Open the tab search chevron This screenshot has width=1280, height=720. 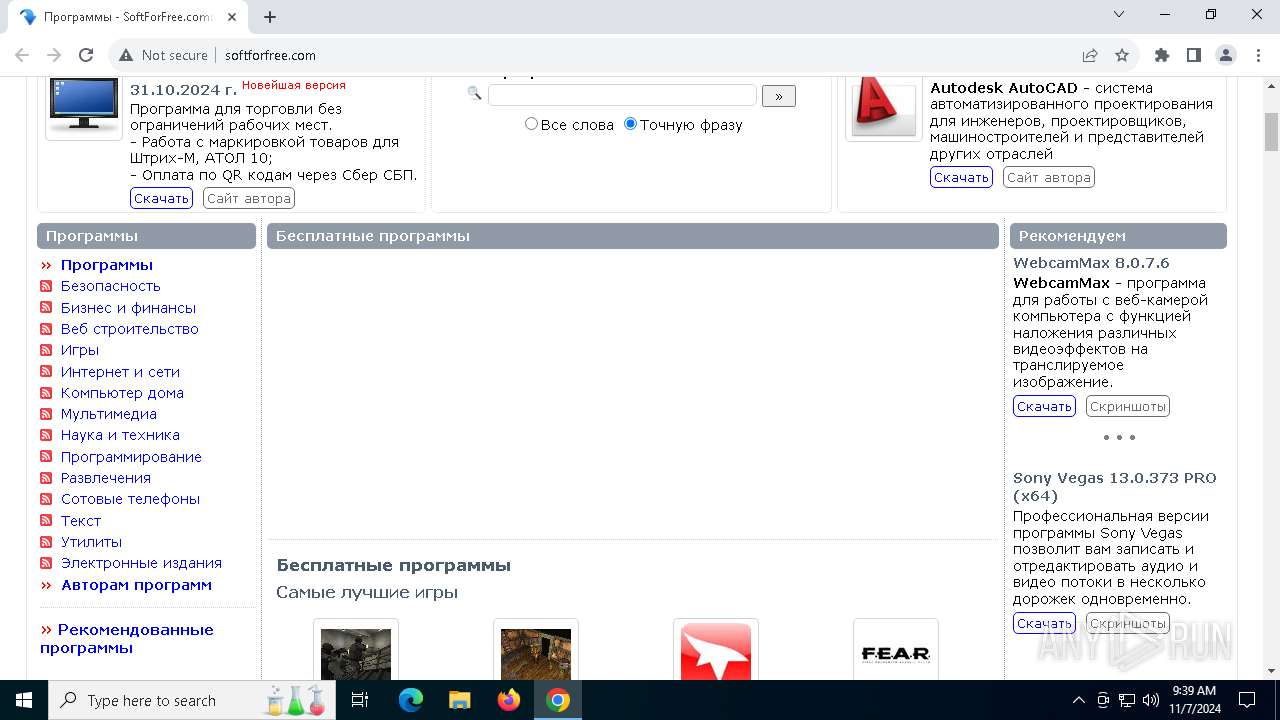click(x=1119, y=14)
